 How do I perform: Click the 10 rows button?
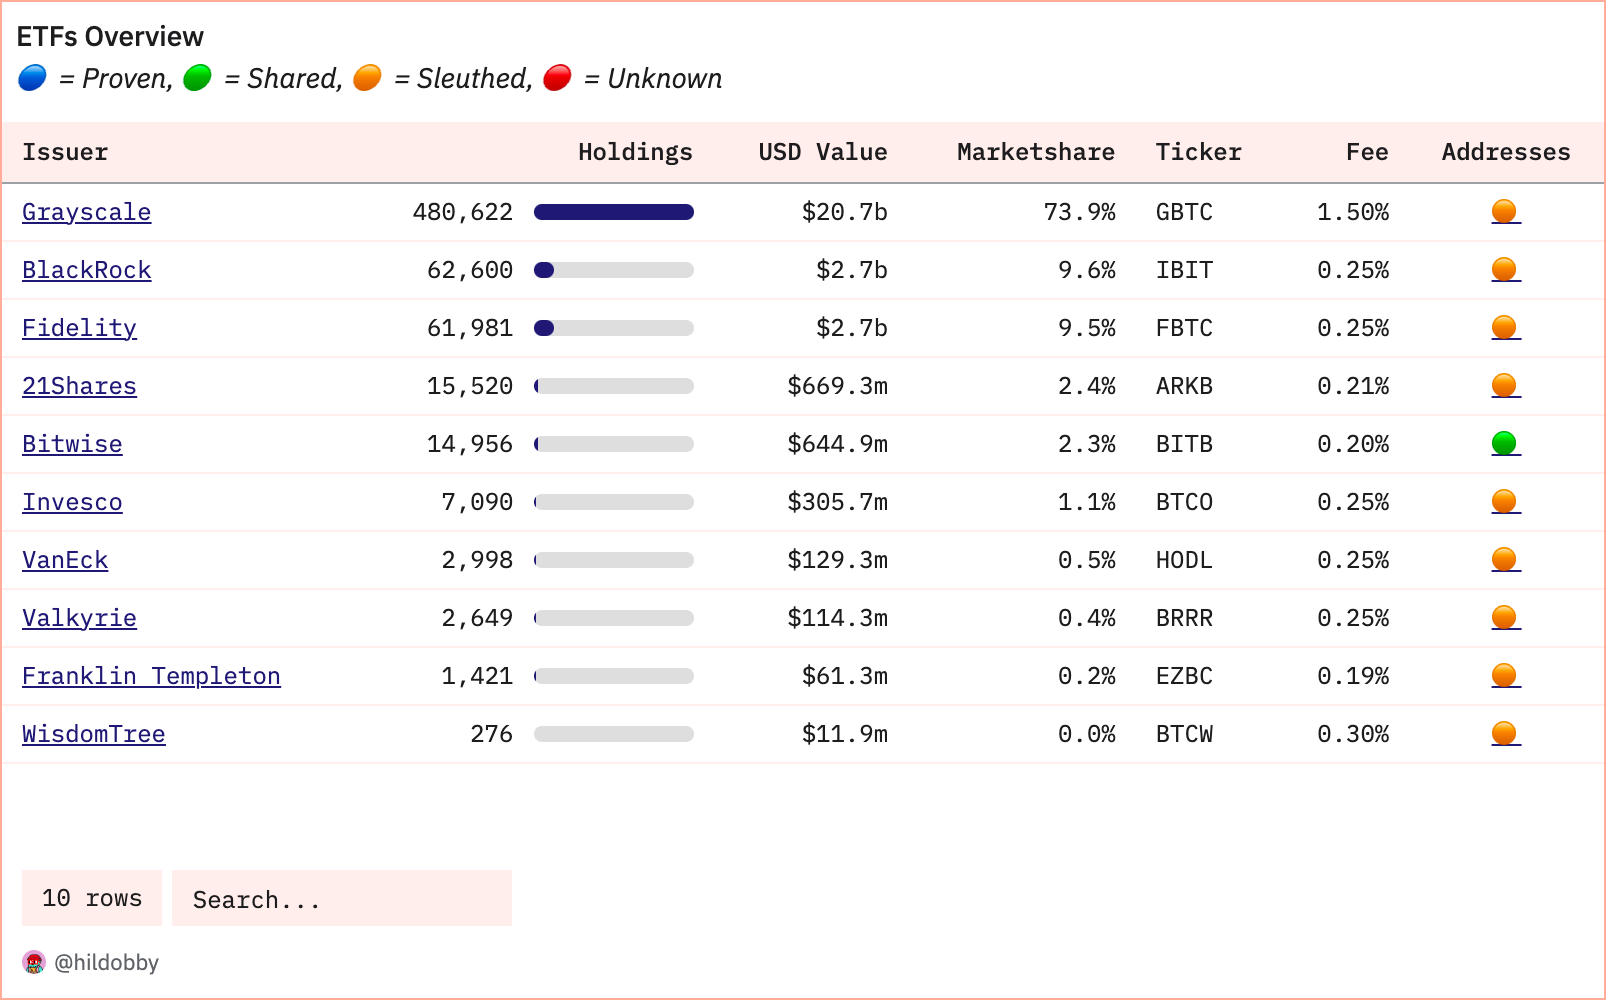pos(92,898)
